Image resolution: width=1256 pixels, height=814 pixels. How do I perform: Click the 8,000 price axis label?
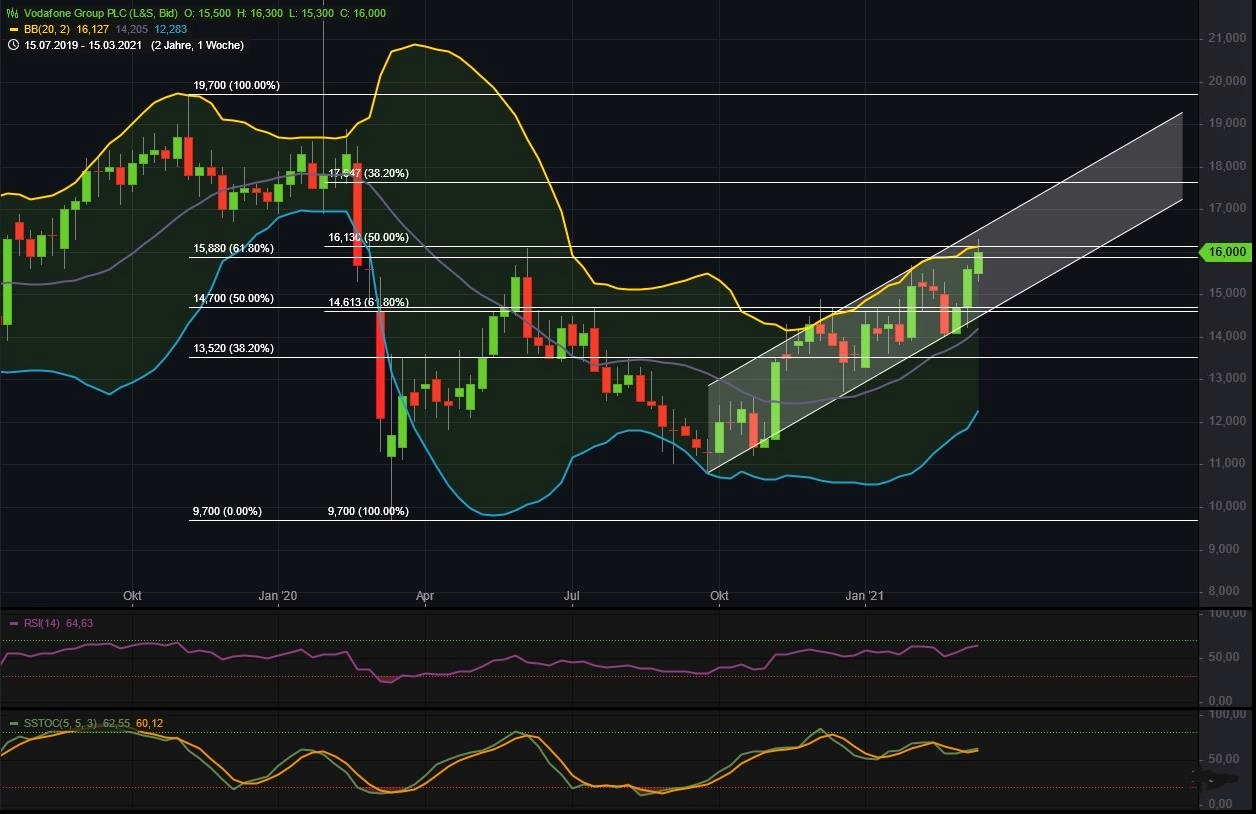1229,592
